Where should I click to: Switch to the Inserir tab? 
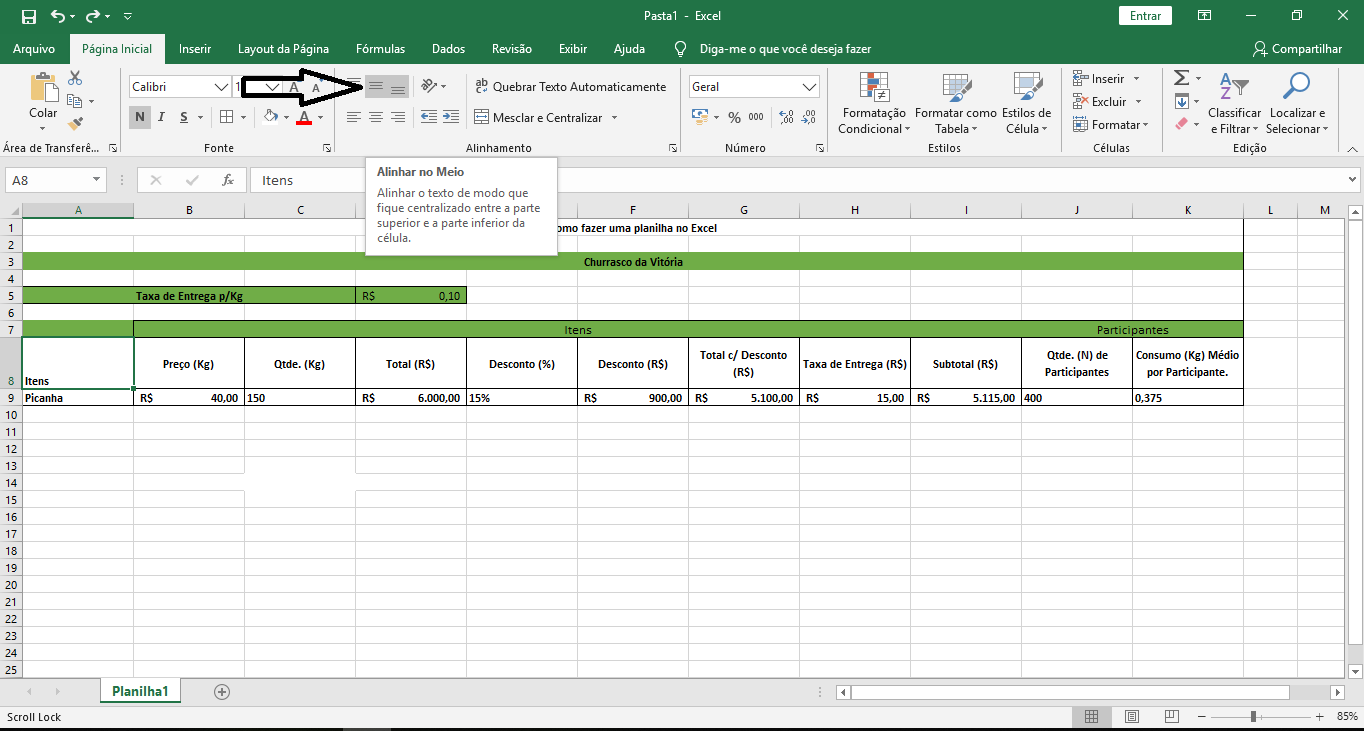click(x=195, y=48)
